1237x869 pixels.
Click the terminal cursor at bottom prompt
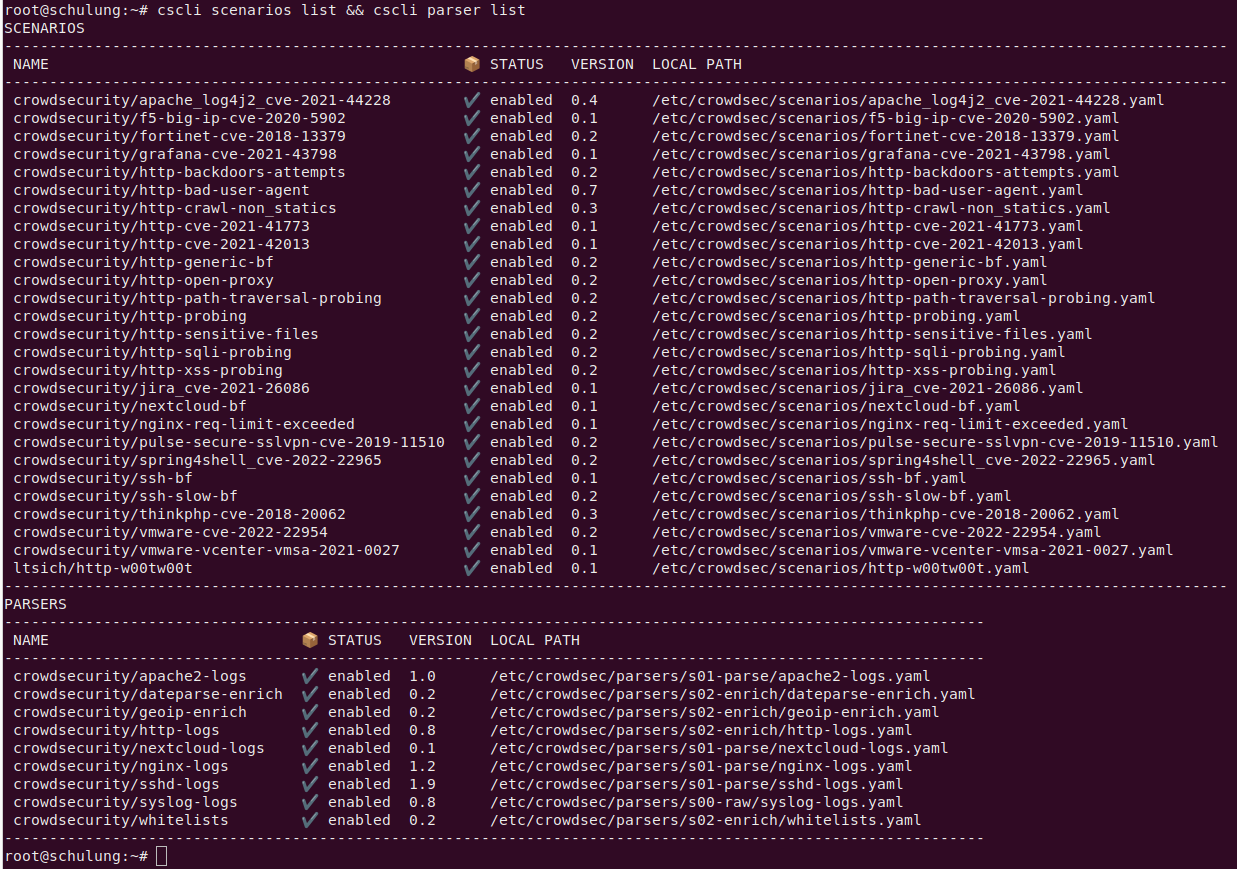coord(162,856)
